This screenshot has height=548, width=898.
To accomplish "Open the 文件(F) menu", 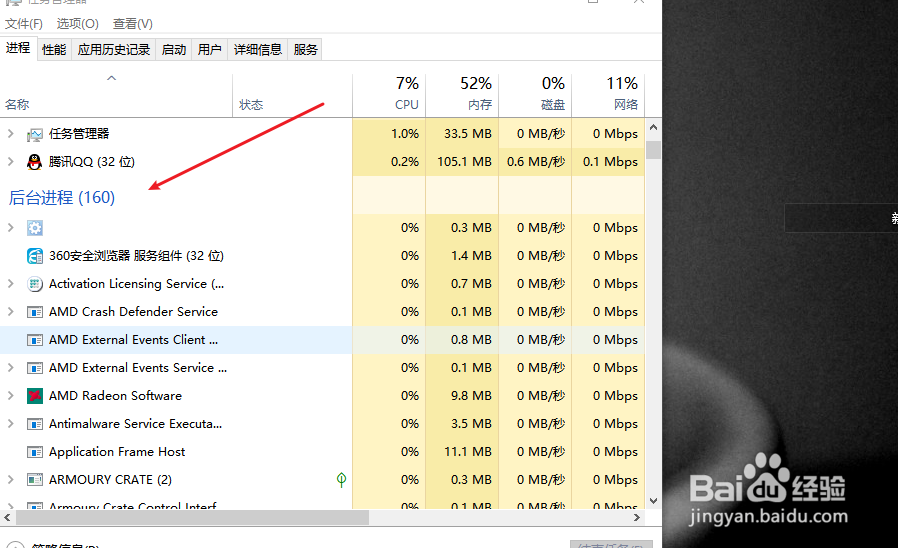I will [x=24, y=24].
